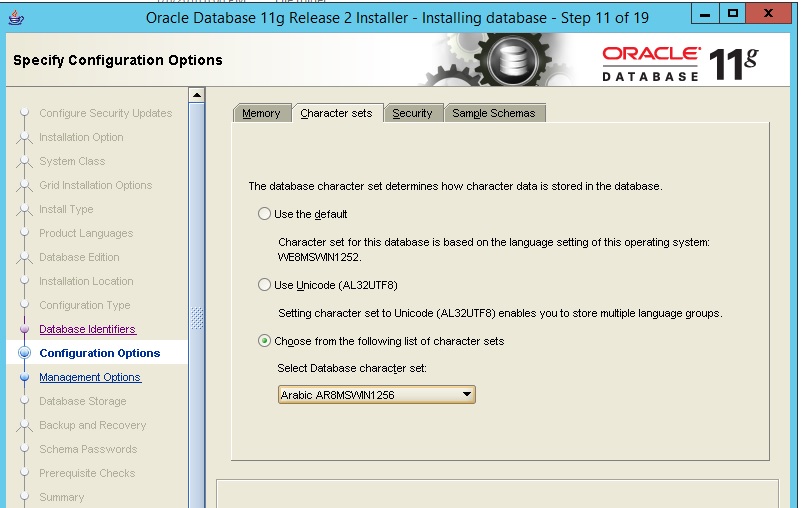Switch to the Memory tab
801x508 pixels.
click(x=262, y=113)
